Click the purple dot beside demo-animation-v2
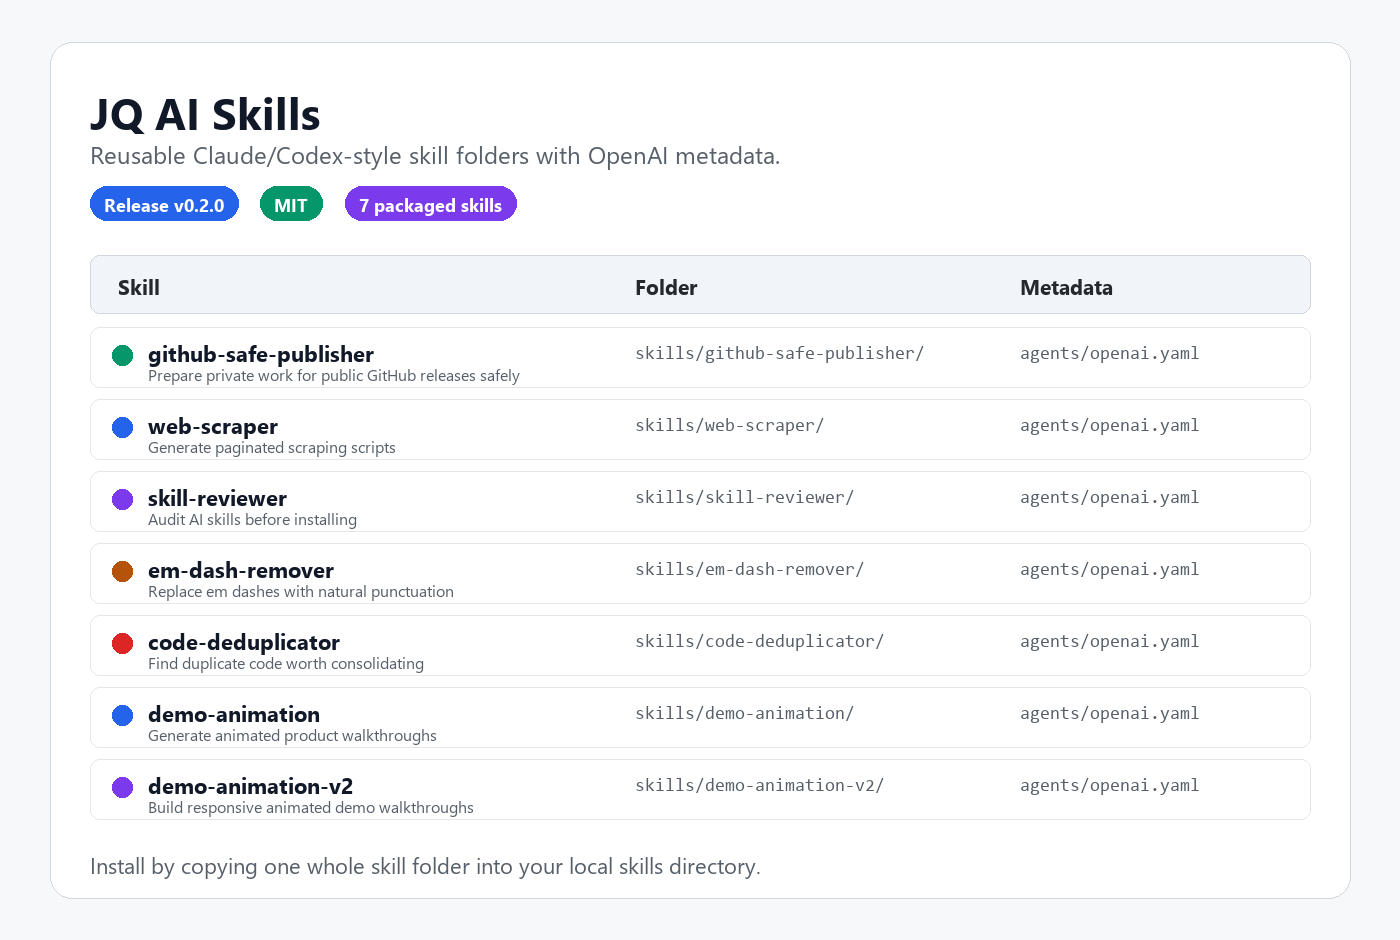 coord(122,787)
